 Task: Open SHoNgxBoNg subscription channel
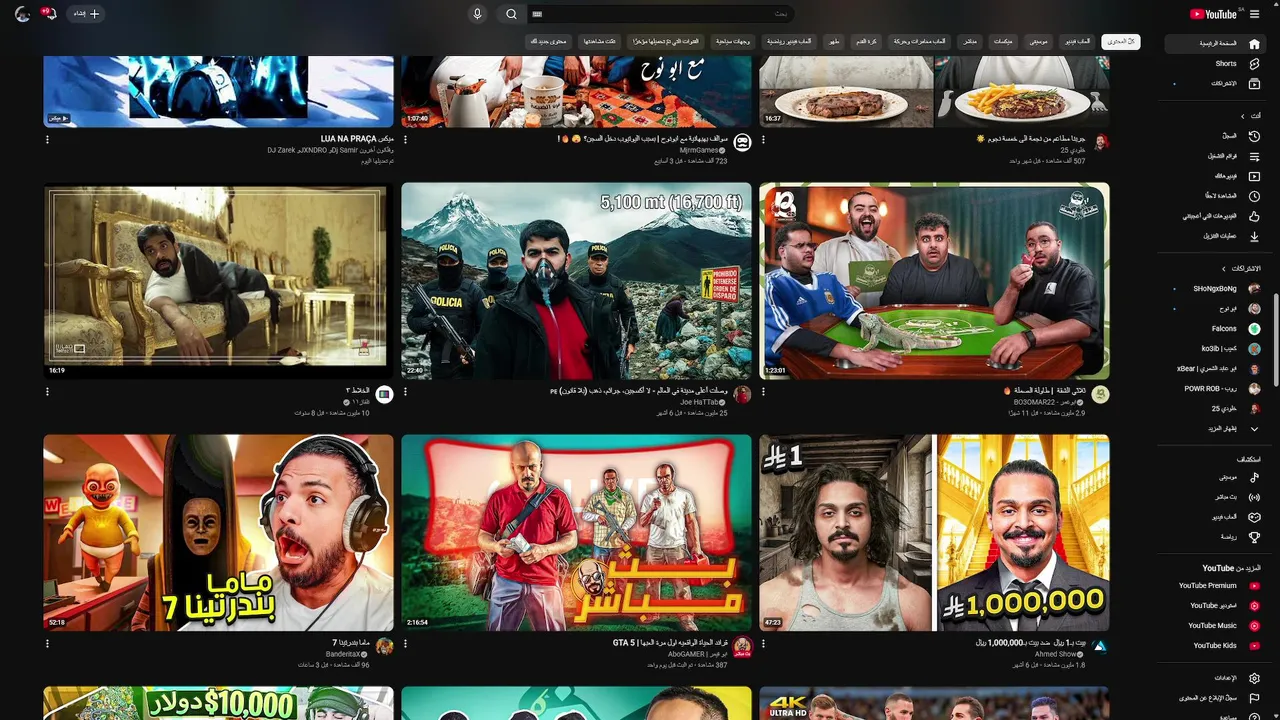1214,289
